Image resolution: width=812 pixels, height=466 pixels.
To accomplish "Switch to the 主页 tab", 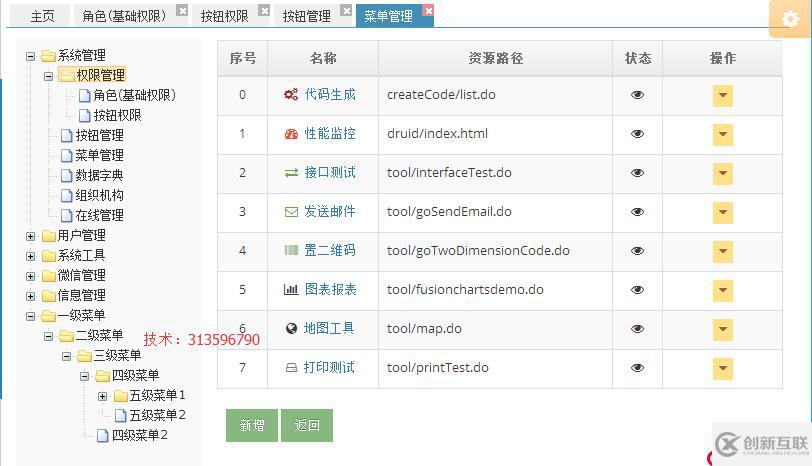I will [42, 16].
